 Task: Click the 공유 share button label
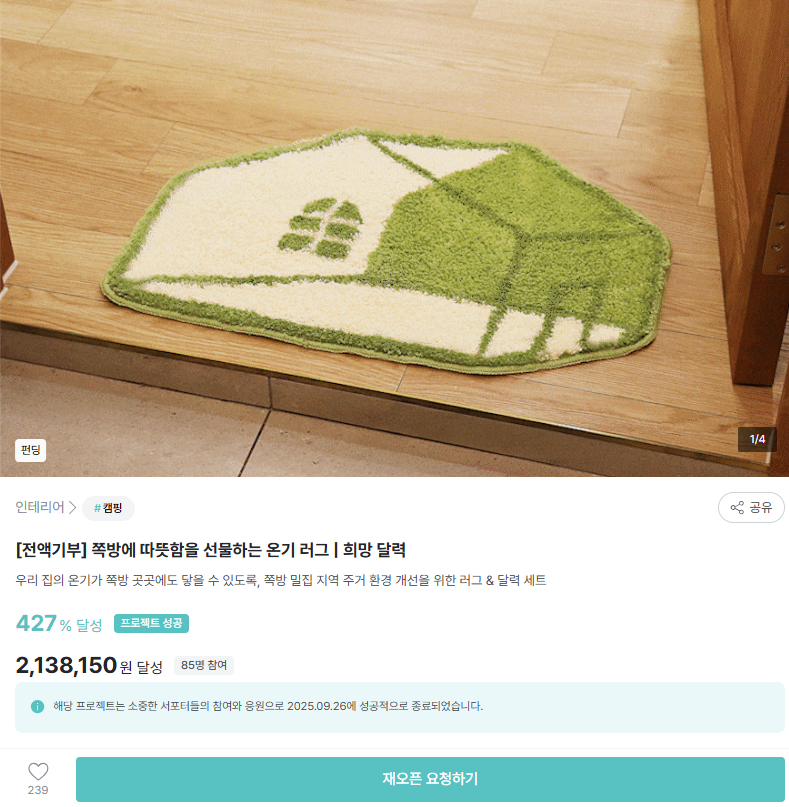(761, 507)
